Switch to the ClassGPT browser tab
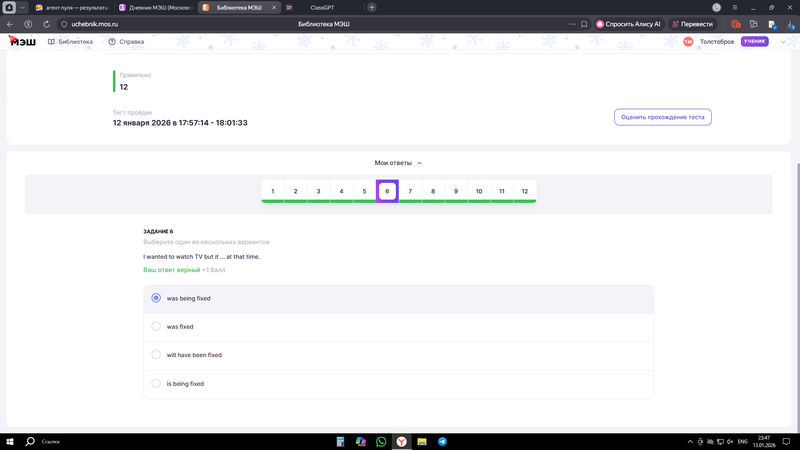Screen dimensions: 800x450 [x=320, y=7]
